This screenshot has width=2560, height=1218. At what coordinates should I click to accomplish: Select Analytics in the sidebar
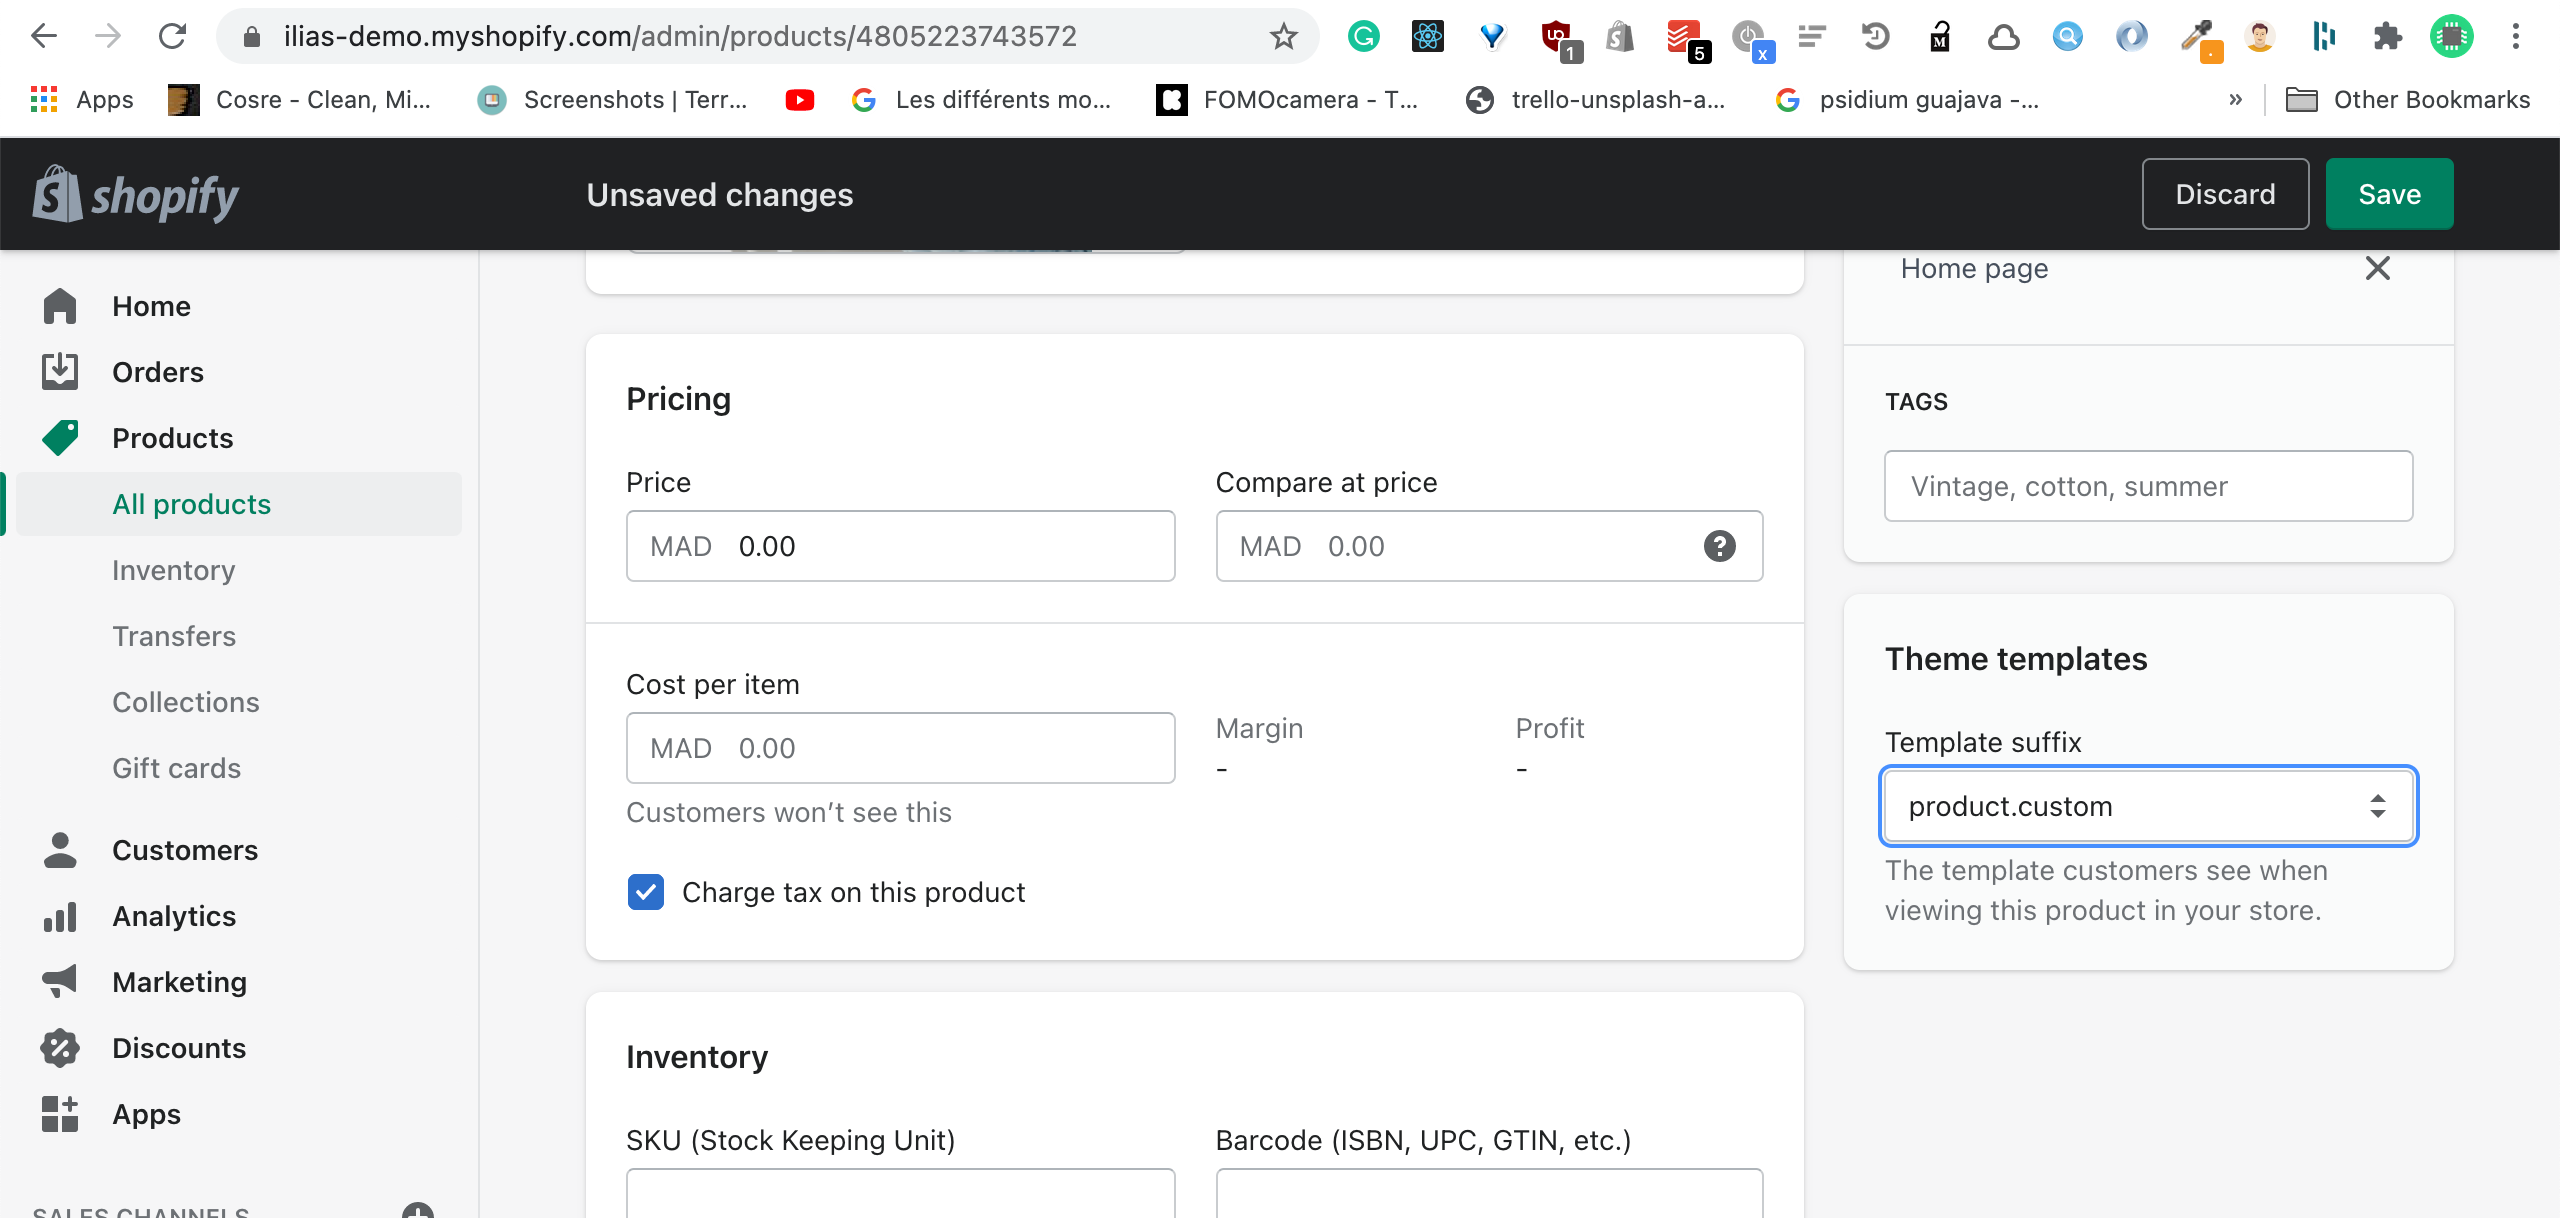[x=174, y=915]
